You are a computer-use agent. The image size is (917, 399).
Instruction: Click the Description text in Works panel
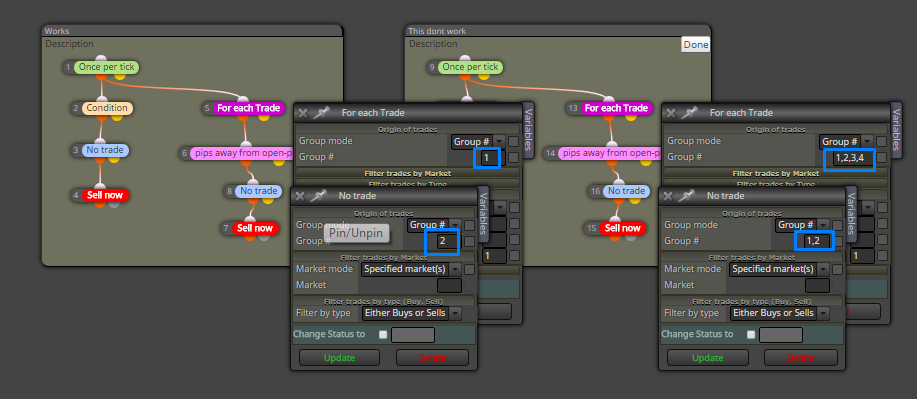pyautogui.click(x=69, y=44)
